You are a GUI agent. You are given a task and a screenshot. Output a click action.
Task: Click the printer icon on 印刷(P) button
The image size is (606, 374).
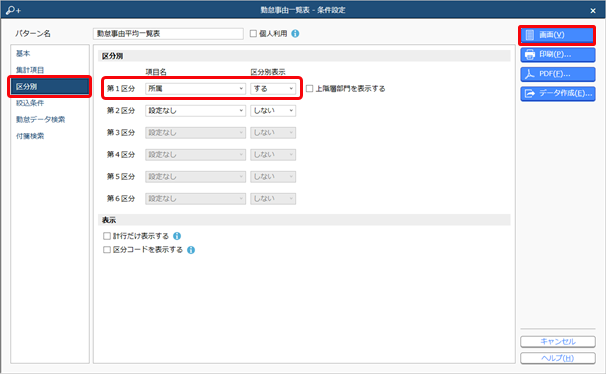point(530,54)
